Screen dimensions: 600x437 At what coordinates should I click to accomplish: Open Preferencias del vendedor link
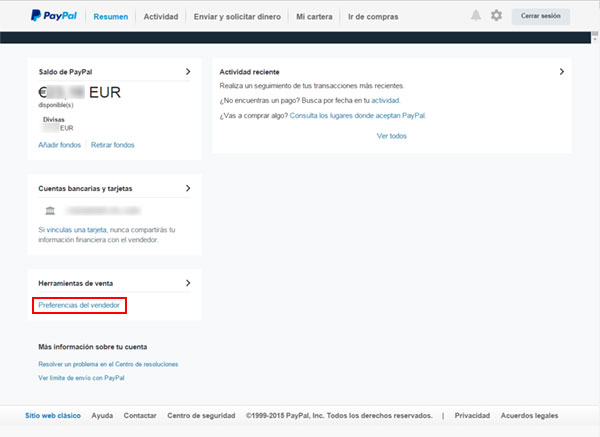79,305
